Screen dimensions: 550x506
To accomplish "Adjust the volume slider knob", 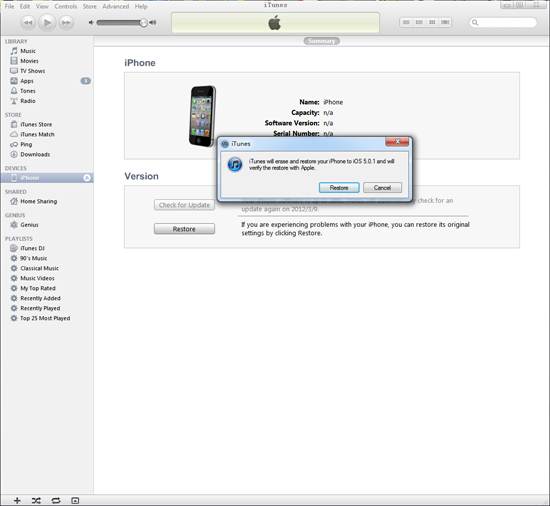I will click(143, 23).
